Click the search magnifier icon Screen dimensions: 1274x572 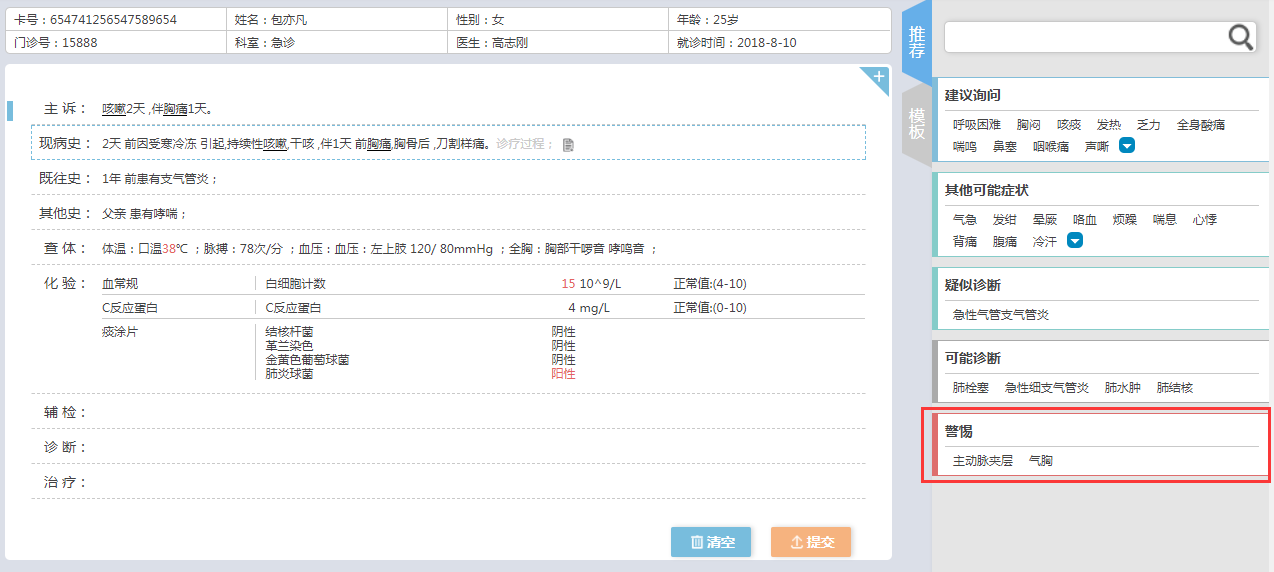(x=1241, y=37)
